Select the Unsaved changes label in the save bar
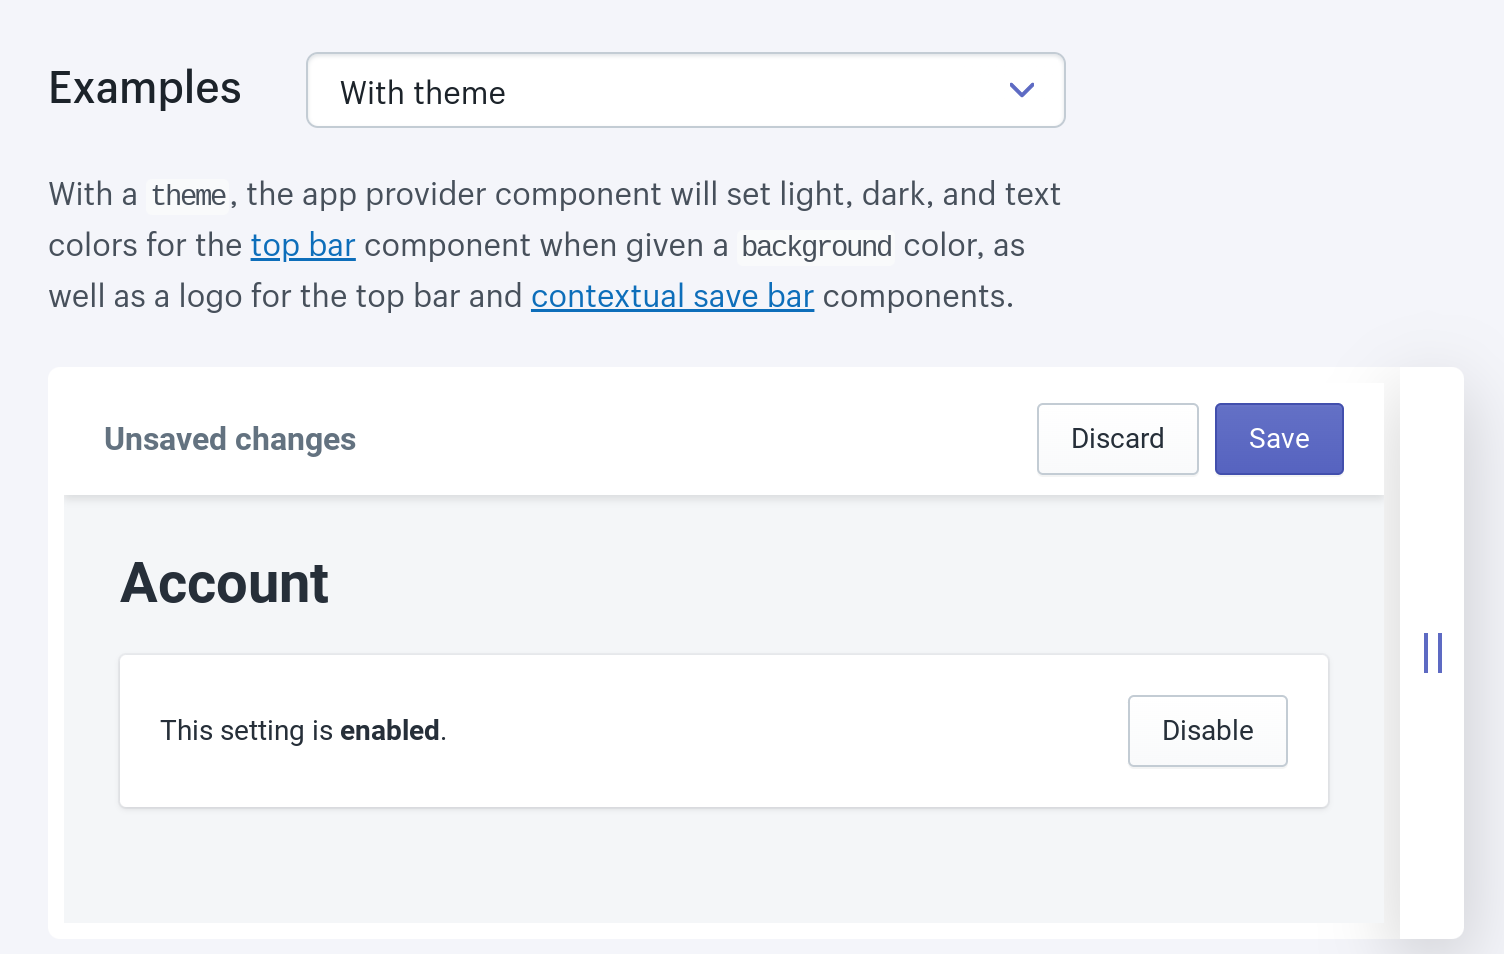The height and width of the screenshot is (954, 1504). (229, 438)
